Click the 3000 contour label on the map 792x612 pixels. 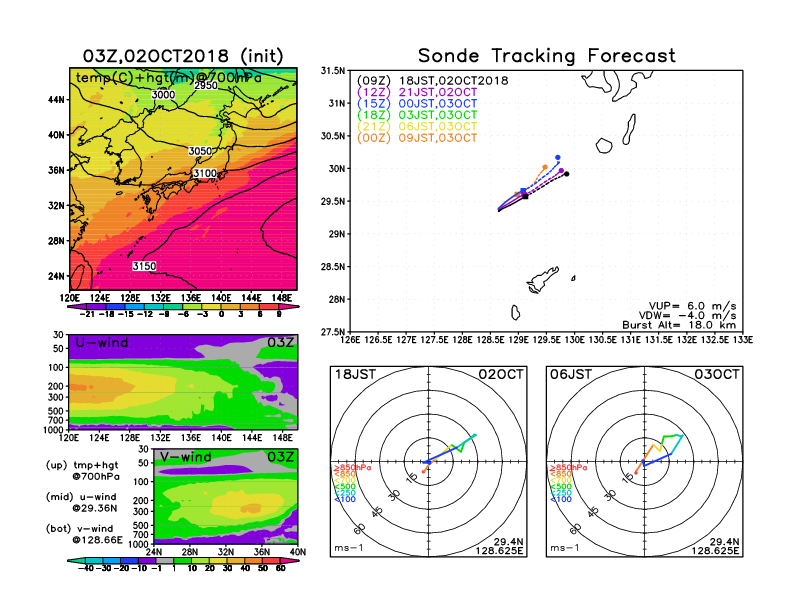pos(163,94)
